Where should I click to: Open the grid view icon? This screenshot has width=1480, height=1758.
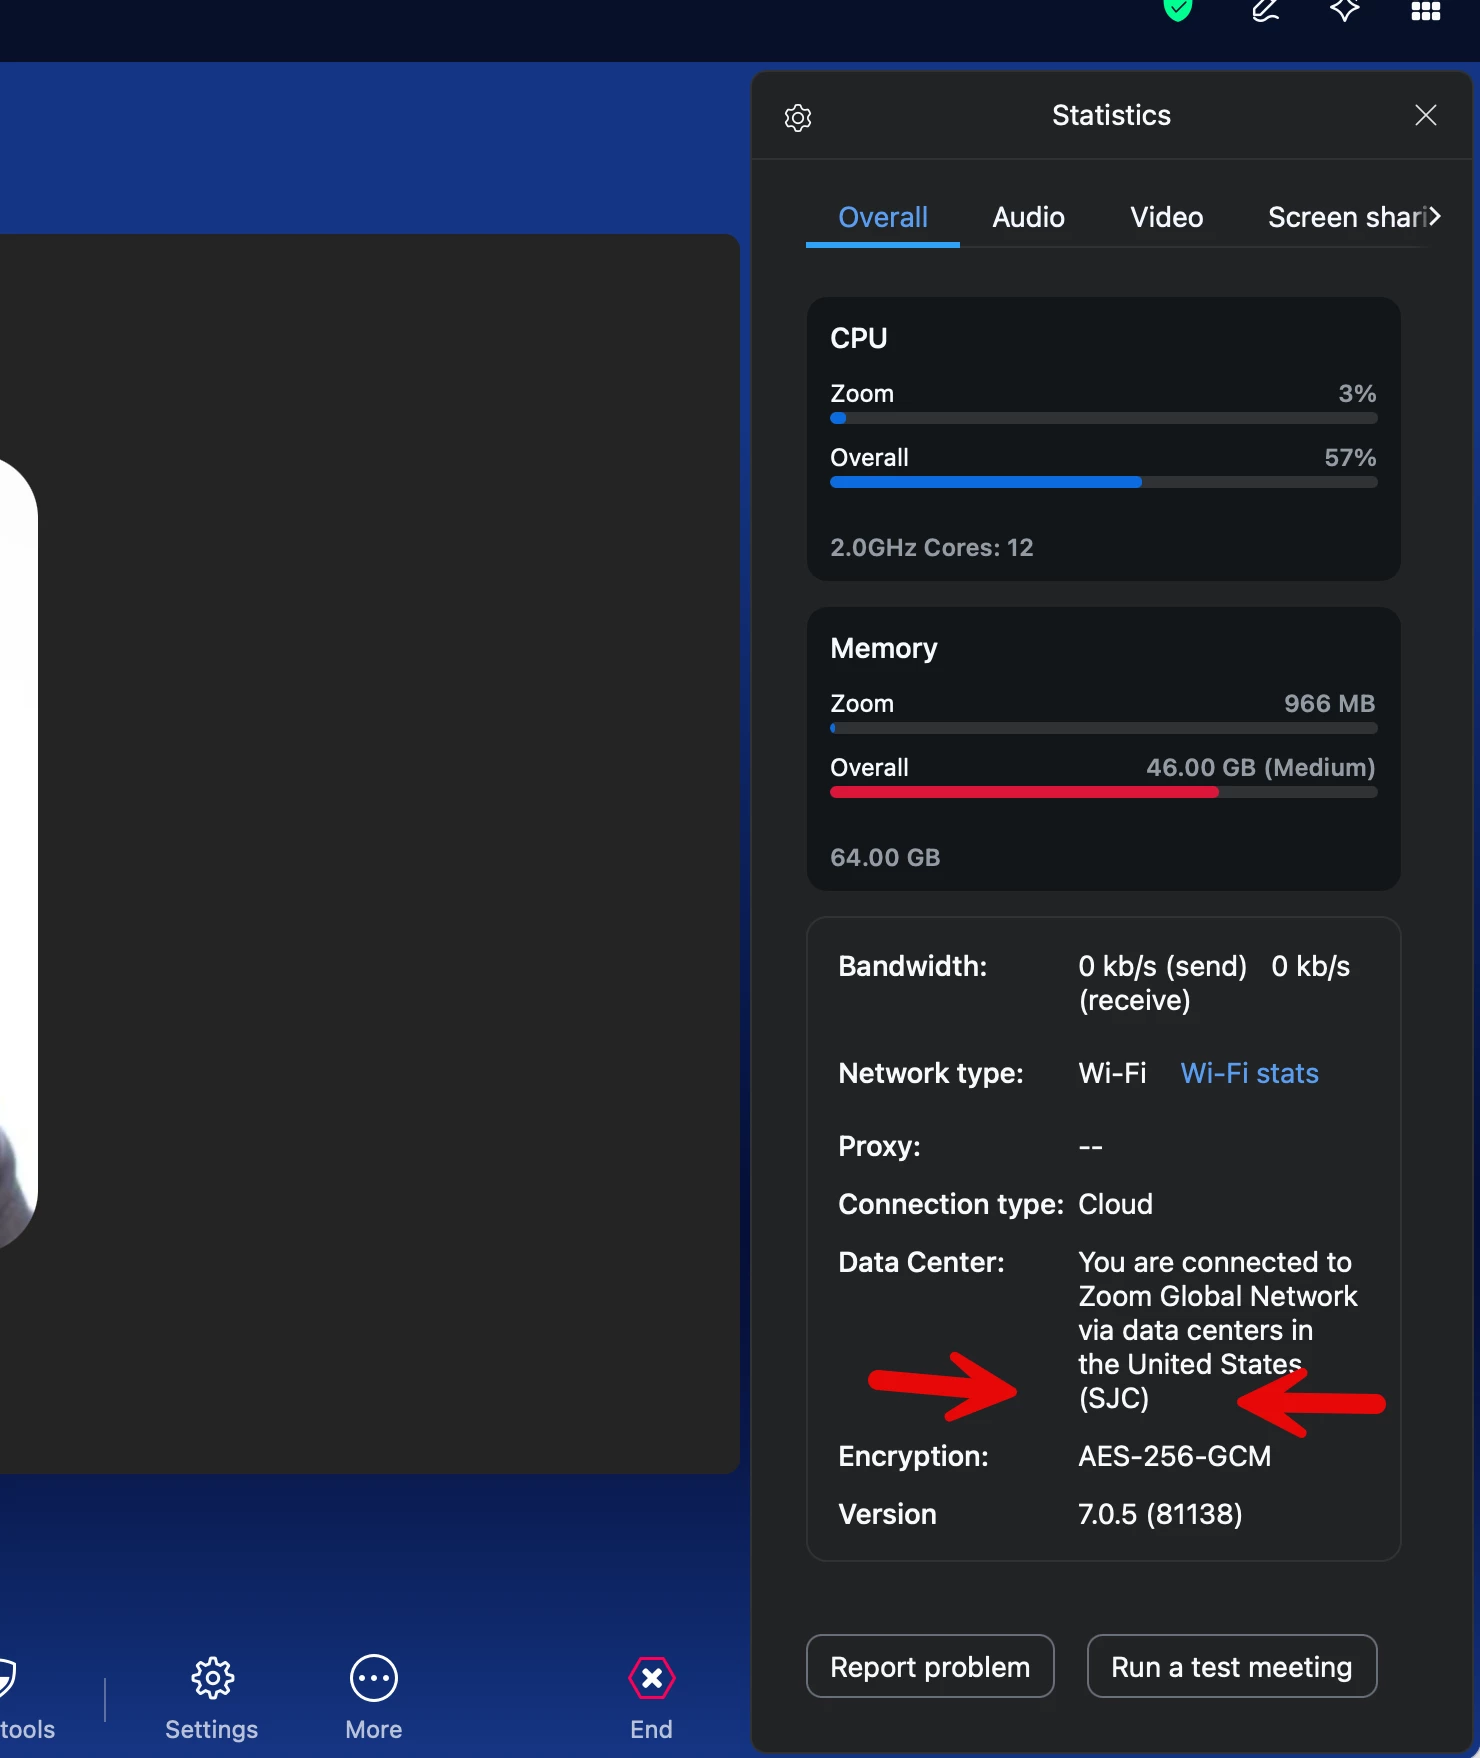pyautogui.click(x=1425, y=10)
